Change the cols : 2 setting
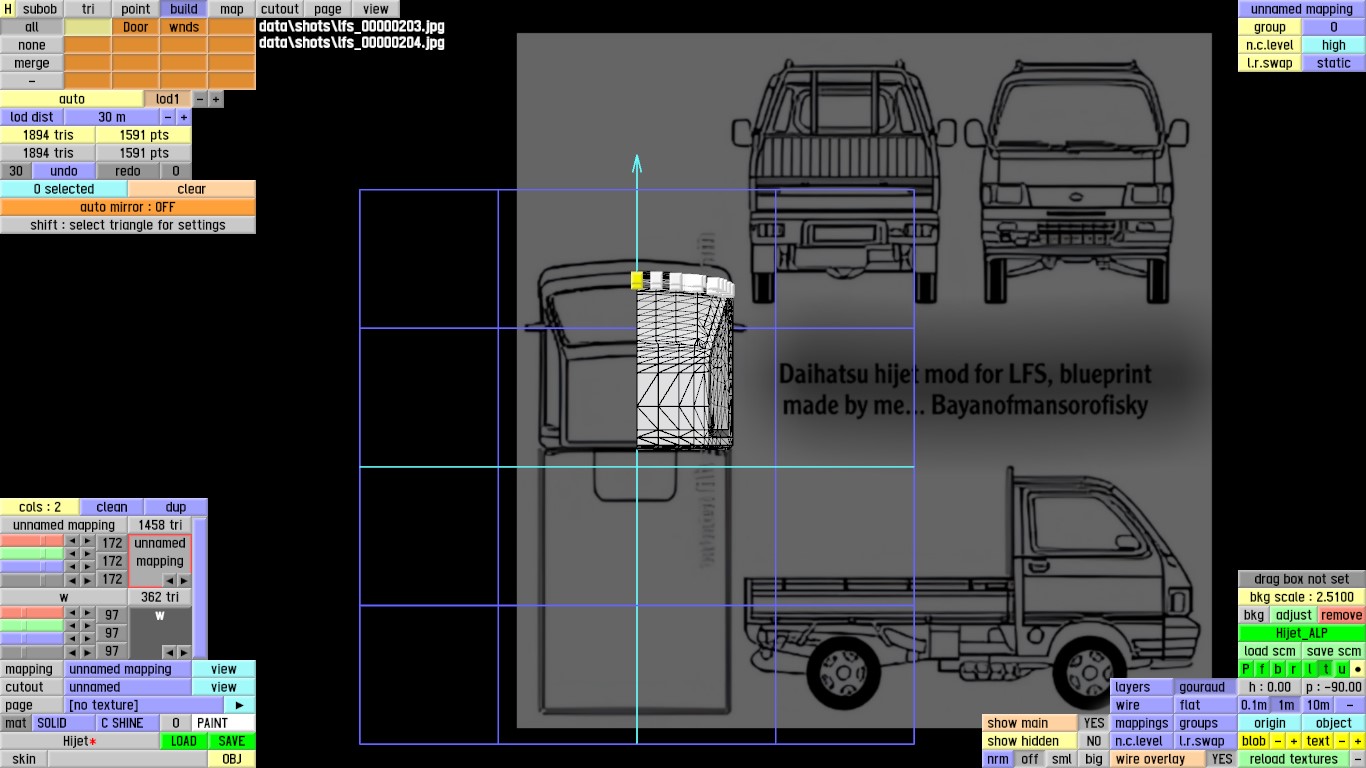The height and width of the screenshot is (768, 1366). (40, 507)
